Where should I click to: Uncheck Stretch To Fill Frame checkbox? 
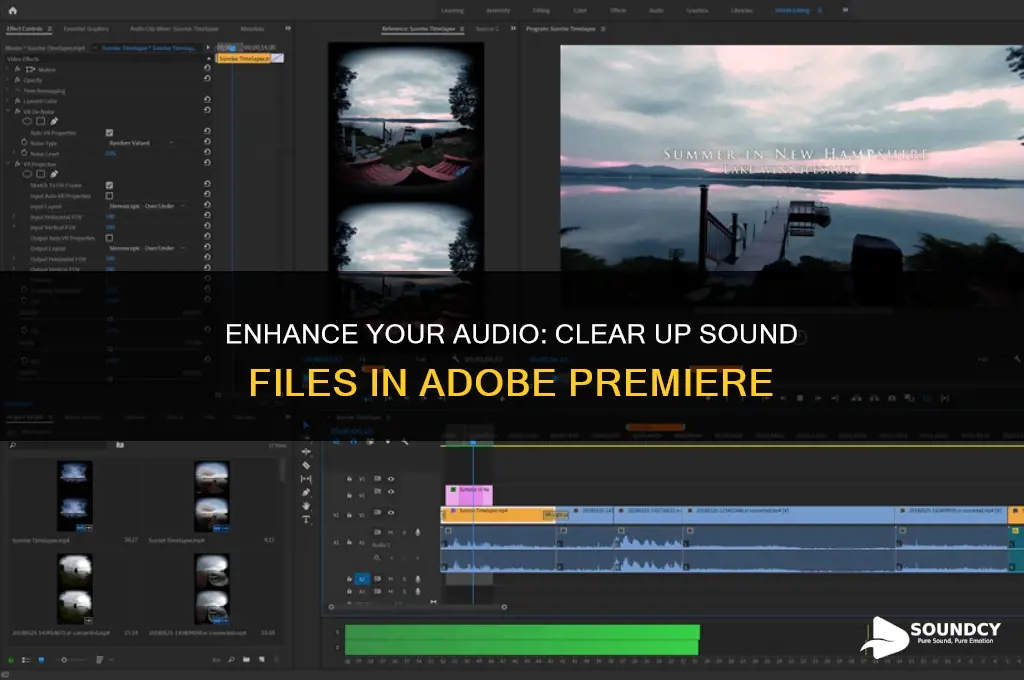tap(109, 186)
